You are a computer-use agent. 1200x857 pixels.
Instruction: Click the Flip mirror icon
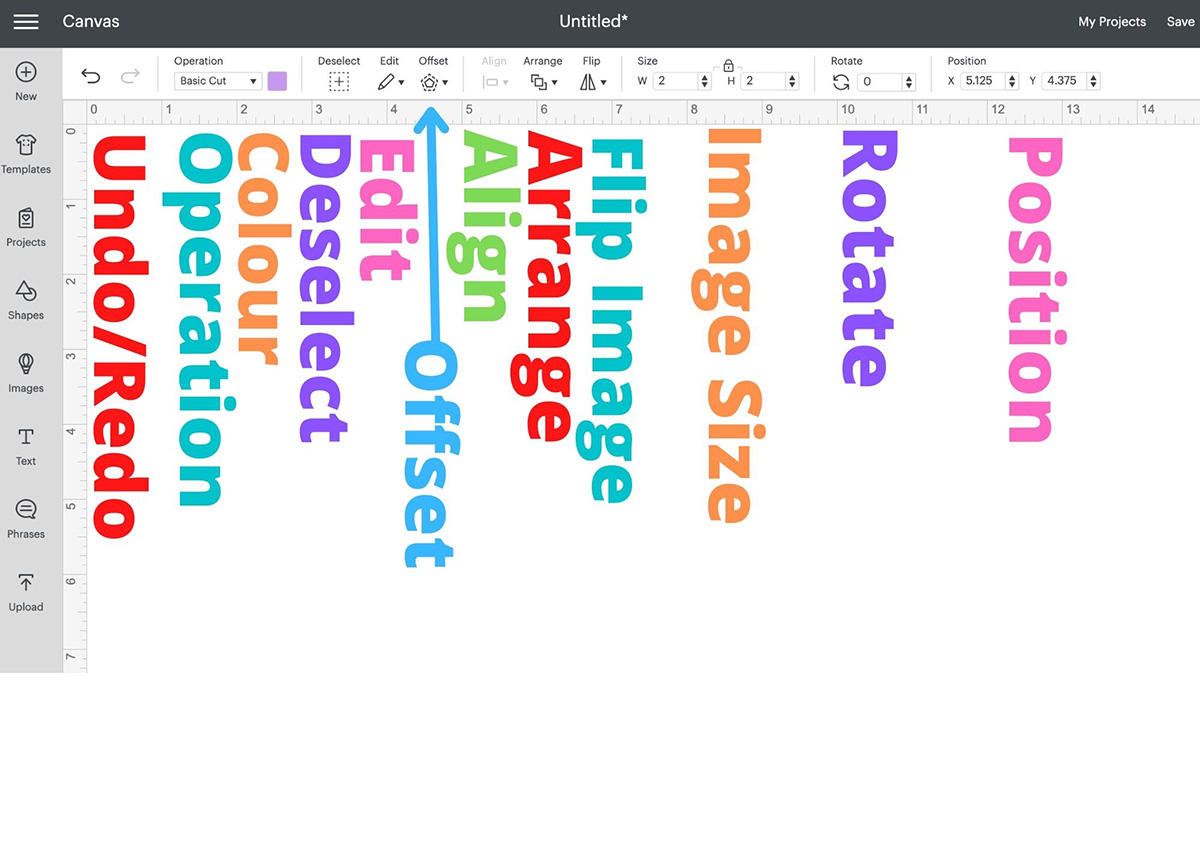pyautogui.click(x=588, y=82)
